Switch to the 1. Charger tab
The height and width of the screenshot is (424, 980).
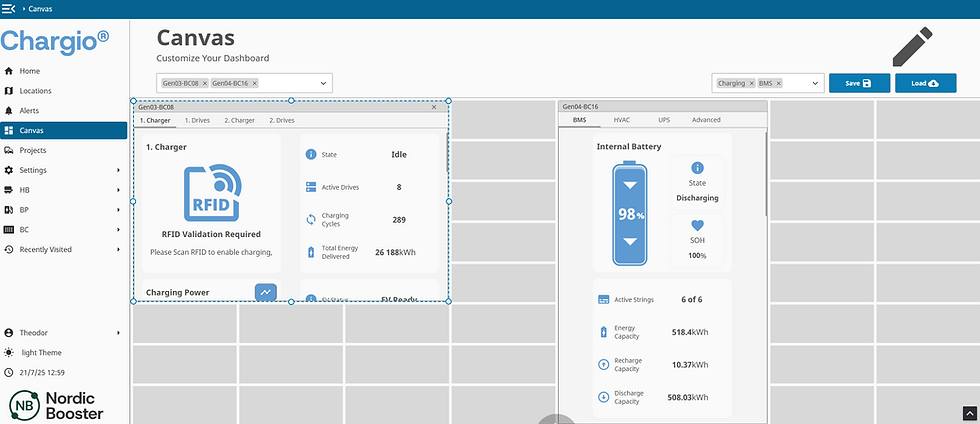(154, 120)
